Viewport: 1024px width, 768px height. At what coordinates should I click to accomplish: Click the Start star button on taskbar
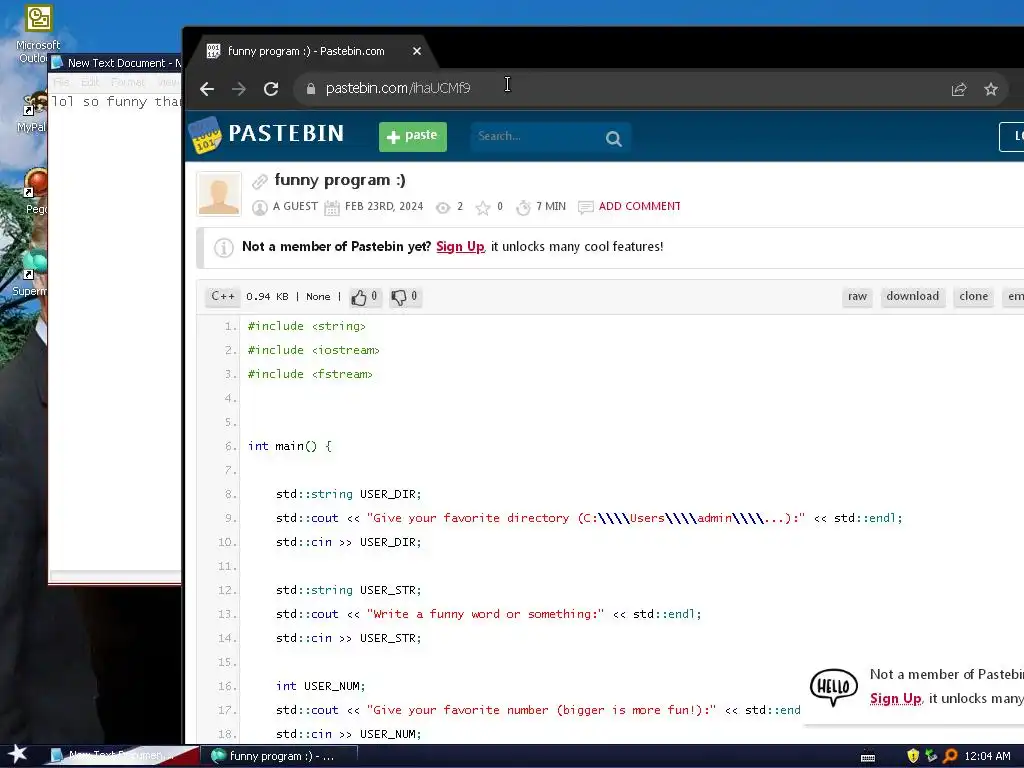[x=17, y=755]
